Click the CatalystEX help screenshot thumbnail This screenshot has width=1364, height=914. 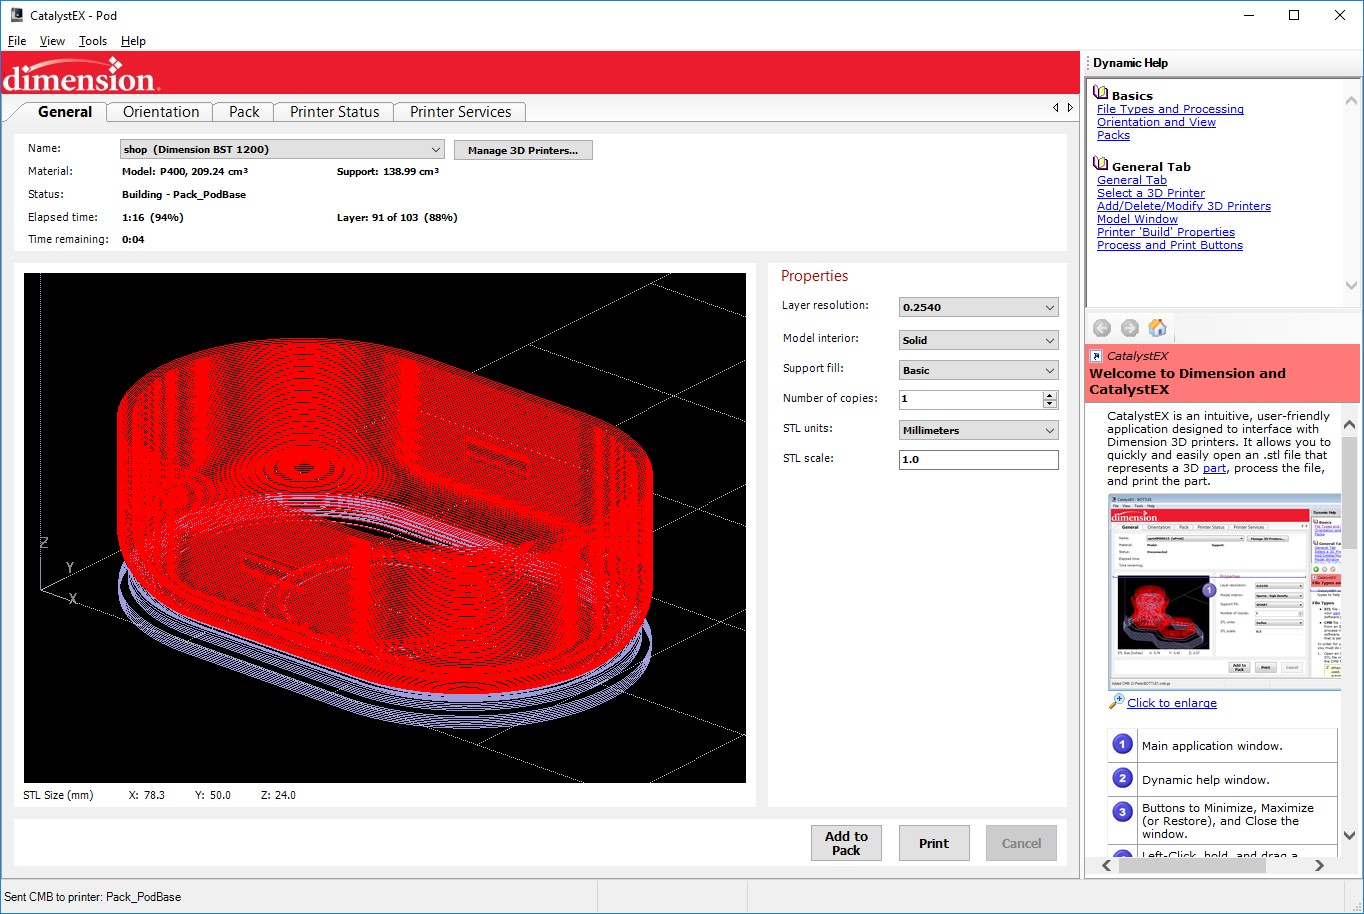(x=1225, y=592)
